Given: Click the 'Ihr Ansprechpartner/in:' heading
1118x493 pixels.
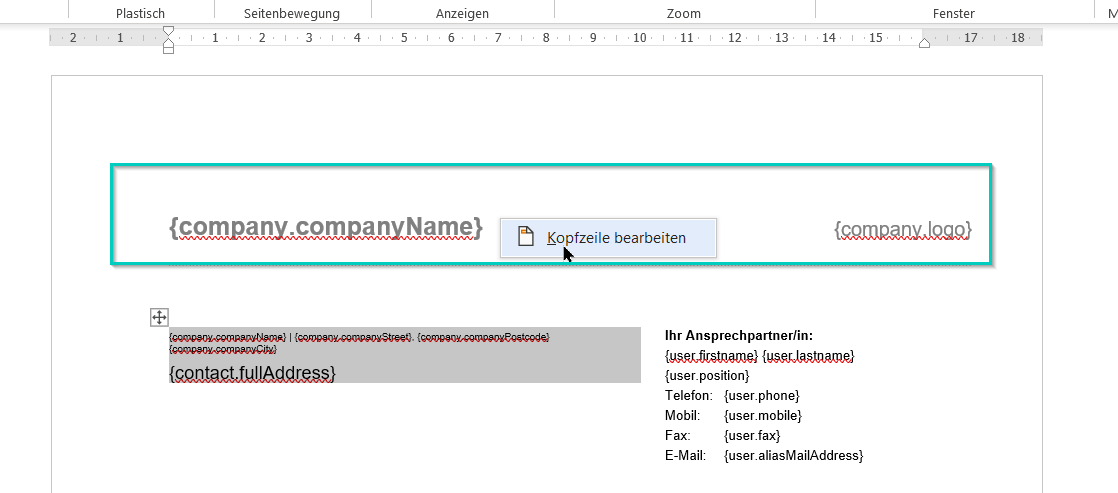Looking at the screenshot, I should pyautogui.click(x=739, y=335).
